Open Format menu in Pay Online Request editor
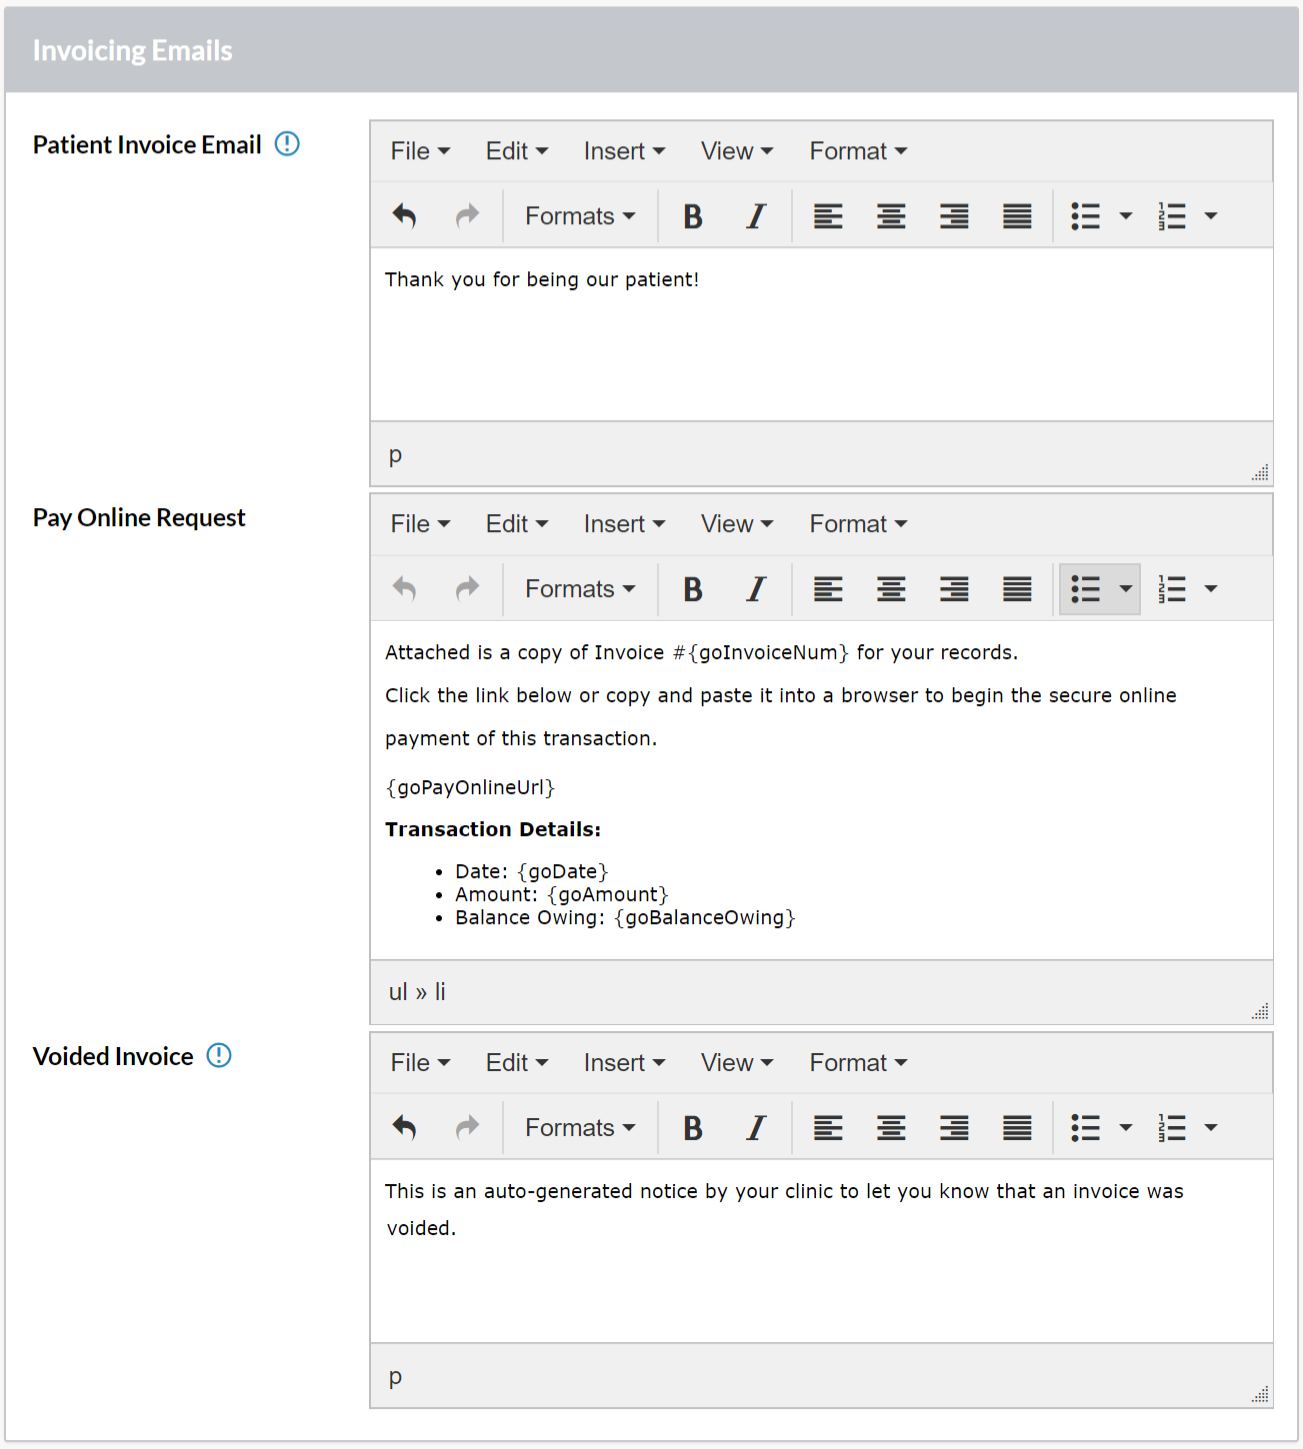Image resolution: width=1303 pixels, height=1449 pixels. pyautogui.click(x=858, y=524)
